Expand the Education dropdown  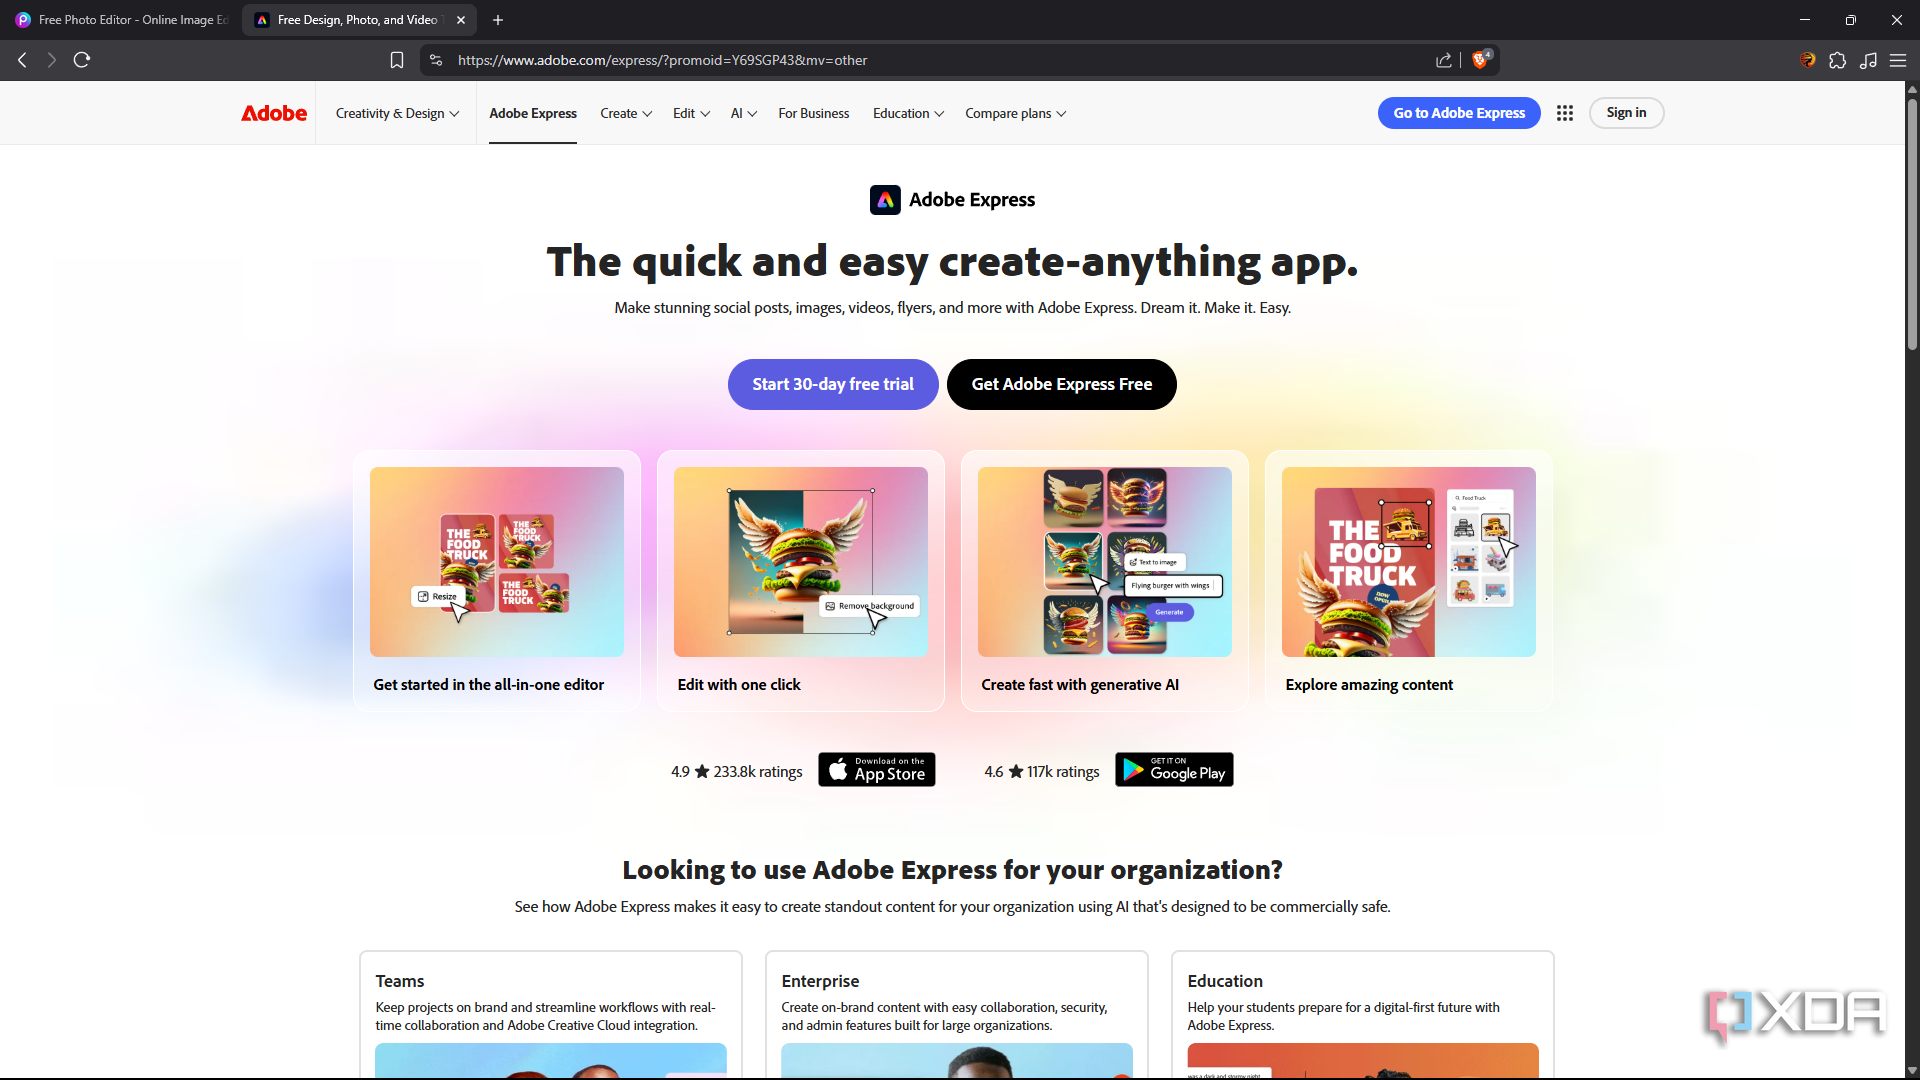tap(908, 113)
